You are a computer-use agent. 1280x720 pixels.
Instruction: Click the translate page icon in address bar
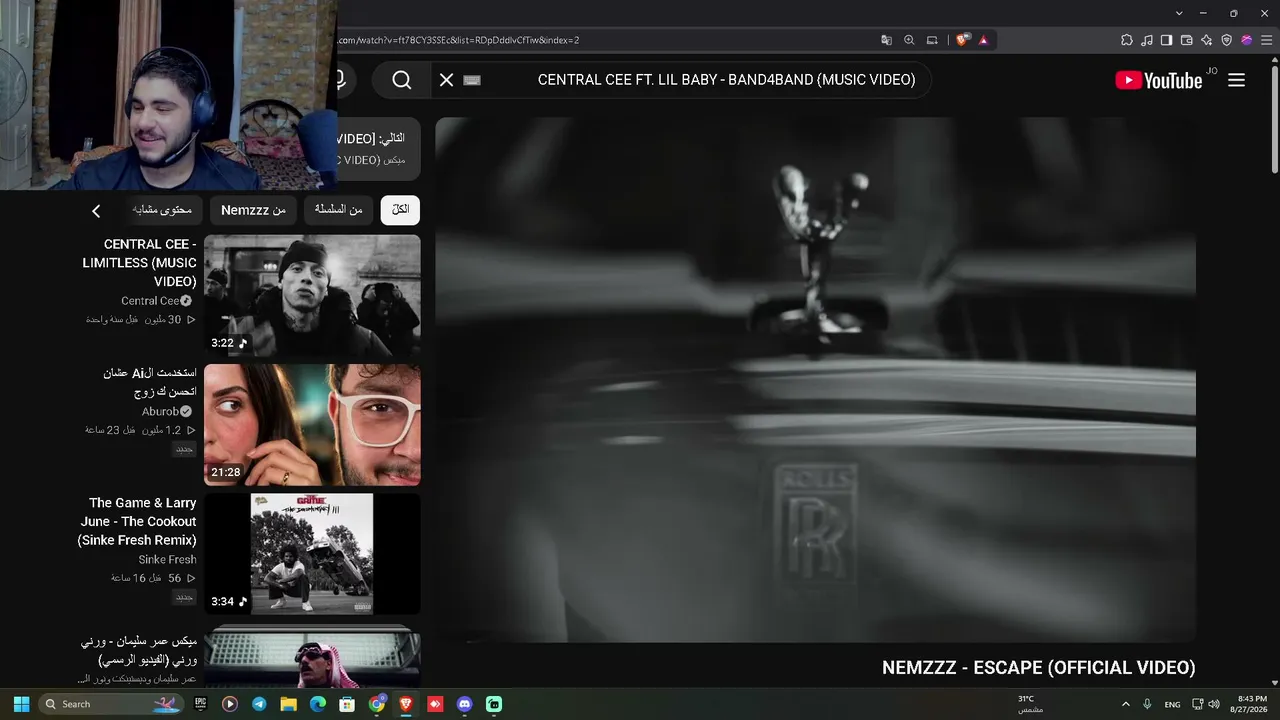point(886,40)
